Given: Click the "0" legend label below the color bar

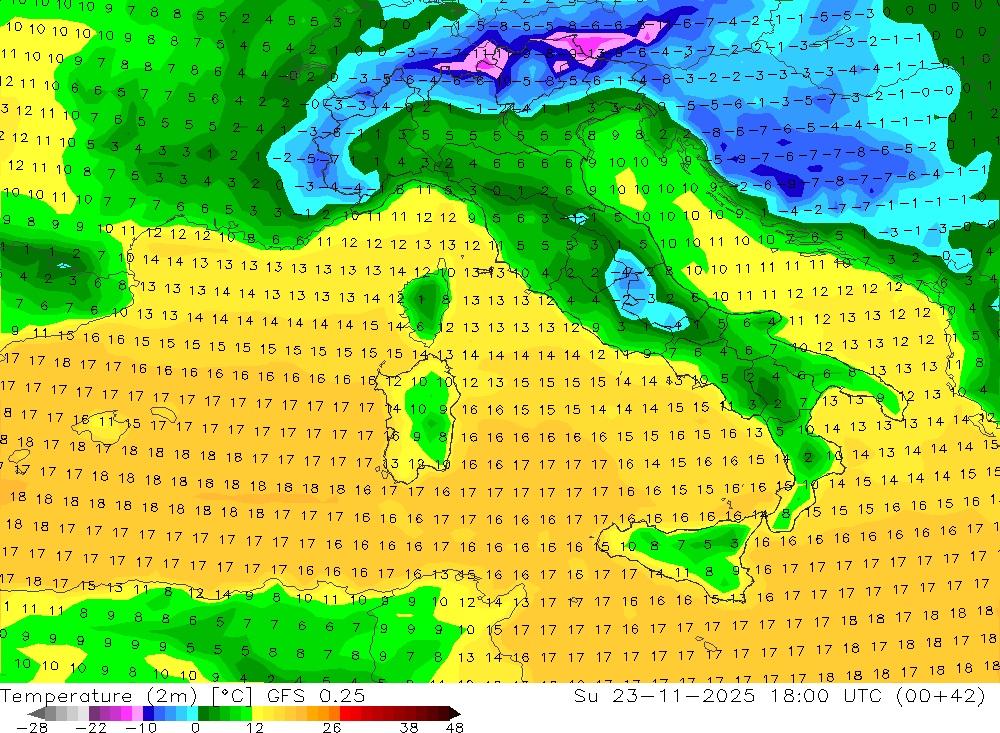Looking at the screenshot, I should (195, 728).
